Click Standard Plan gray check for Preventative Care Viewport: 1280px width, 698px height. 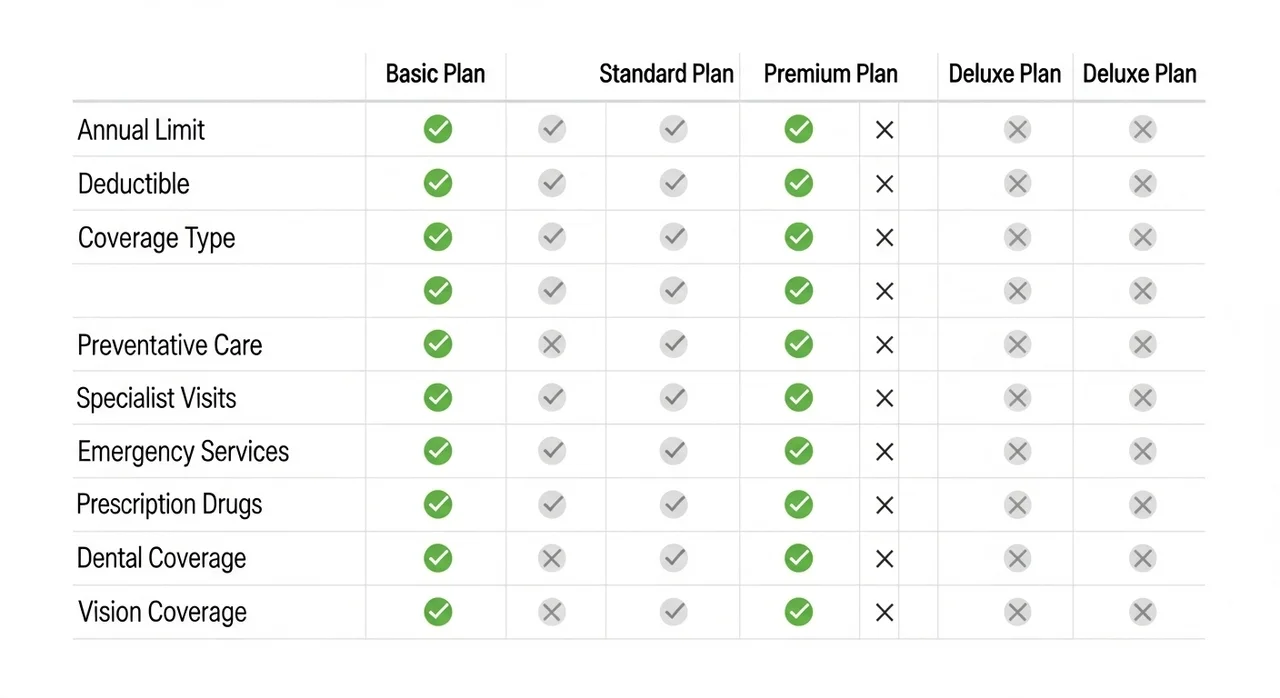tap(673, 345)
